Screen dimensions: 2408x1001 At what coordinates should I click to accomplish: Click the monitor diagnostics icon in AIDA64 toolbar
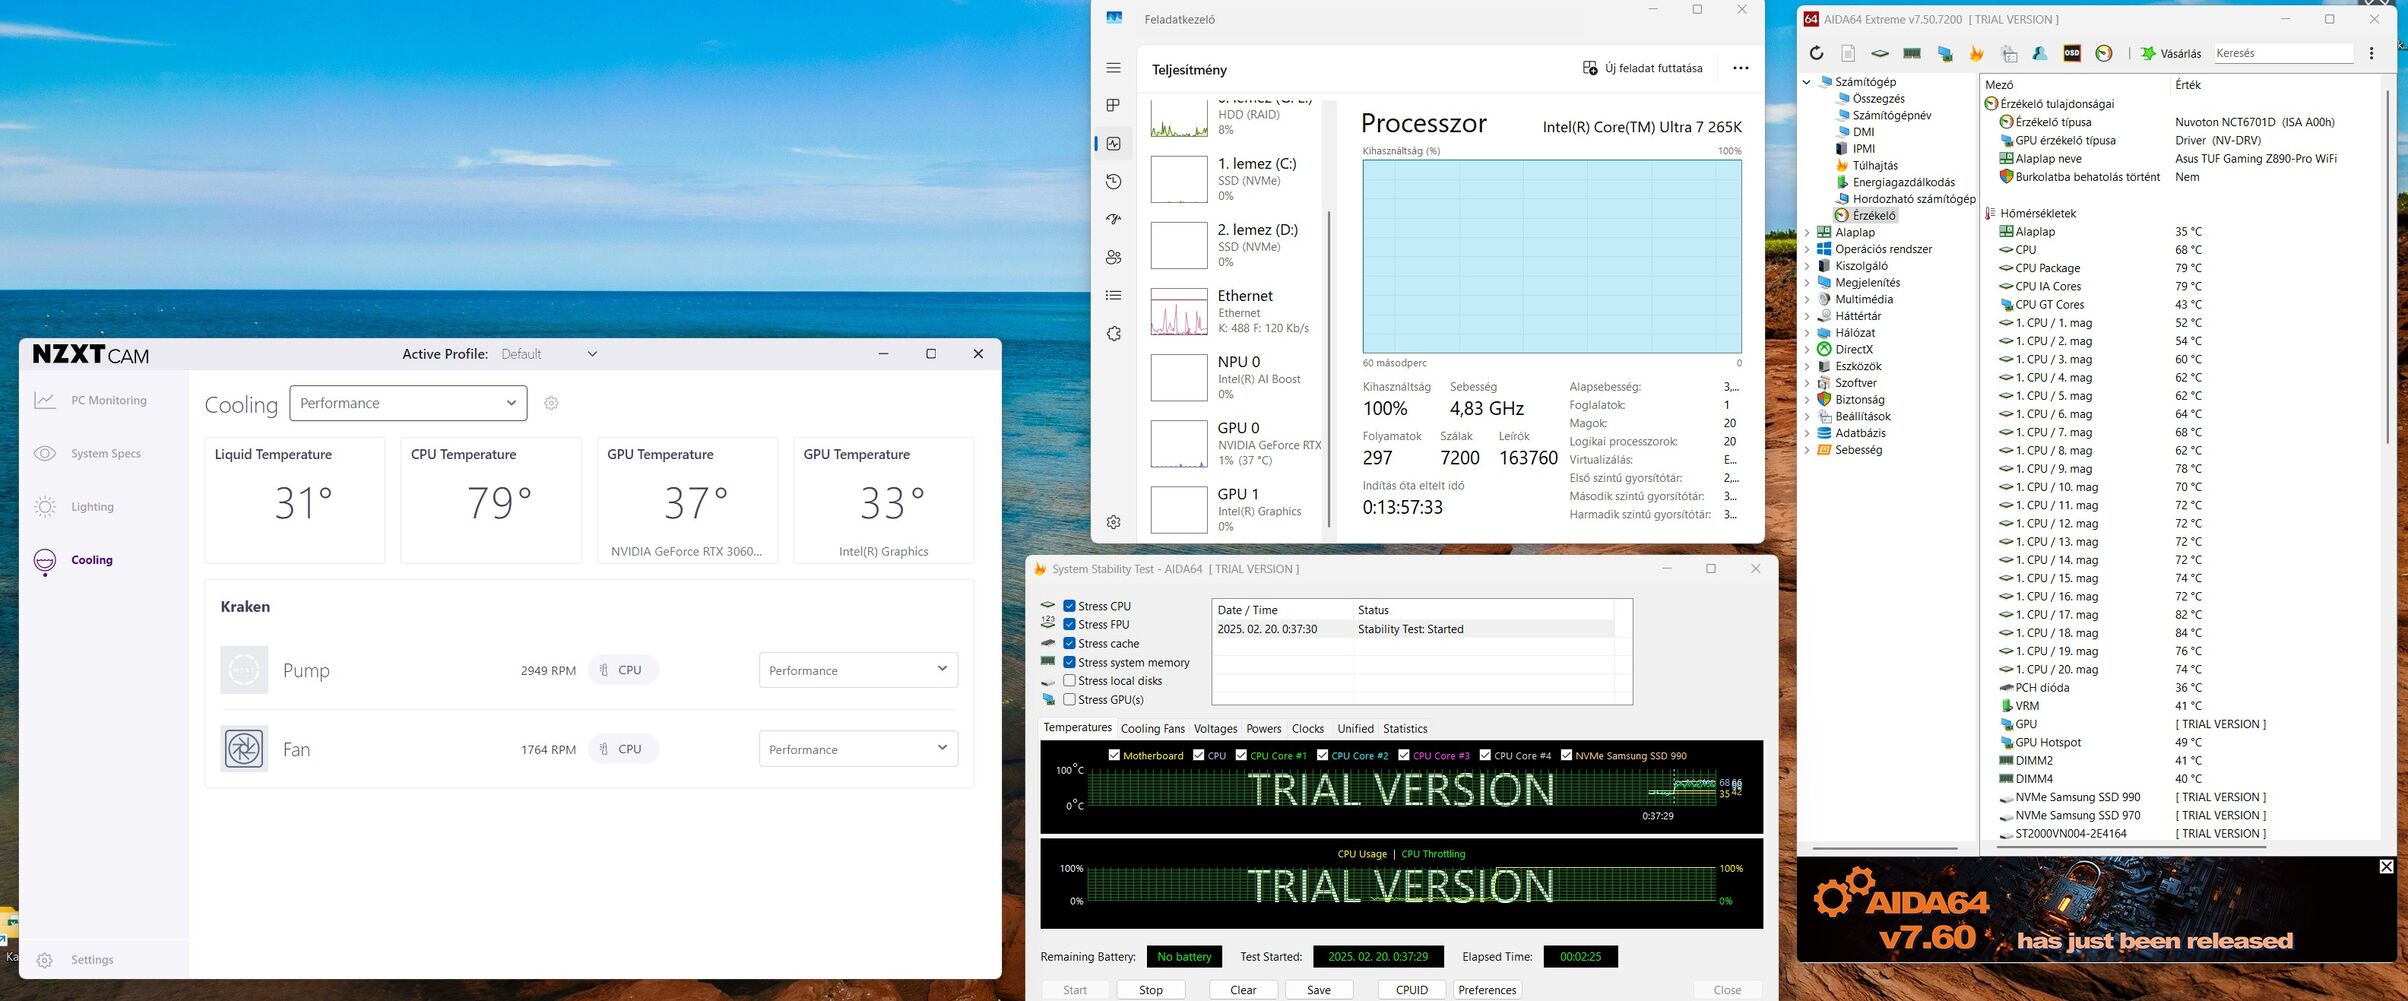(x=1944, y=53)
